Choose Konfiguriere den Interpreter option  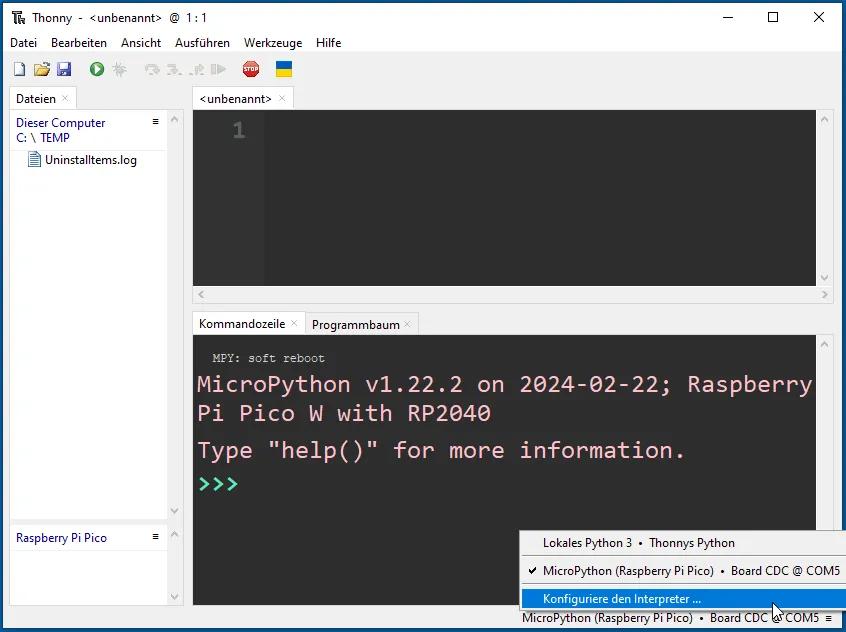coord(621,598)
